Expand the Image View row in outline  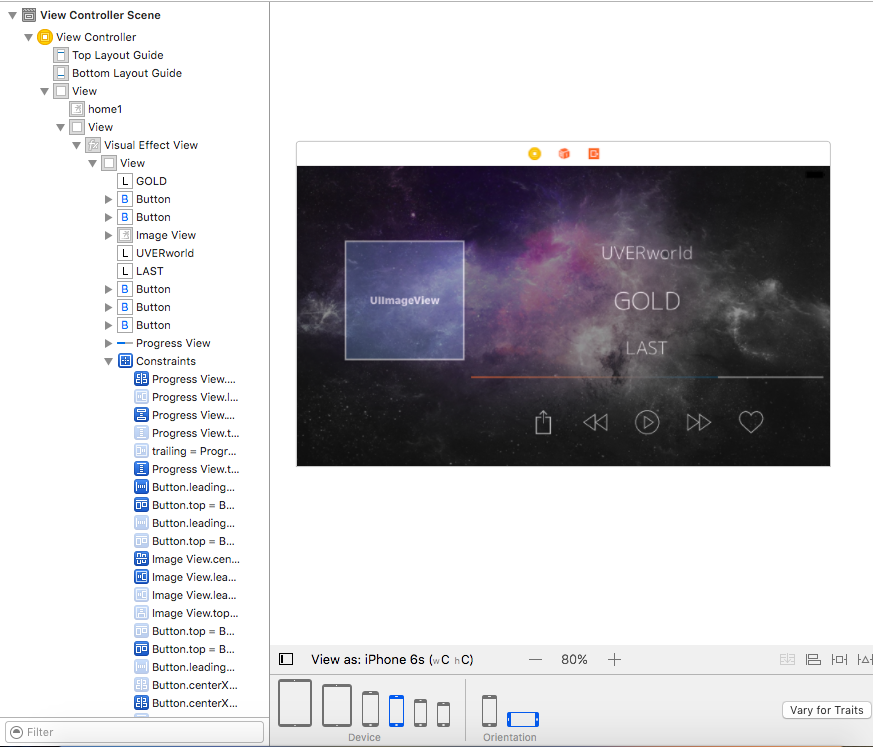click(109, 235)
